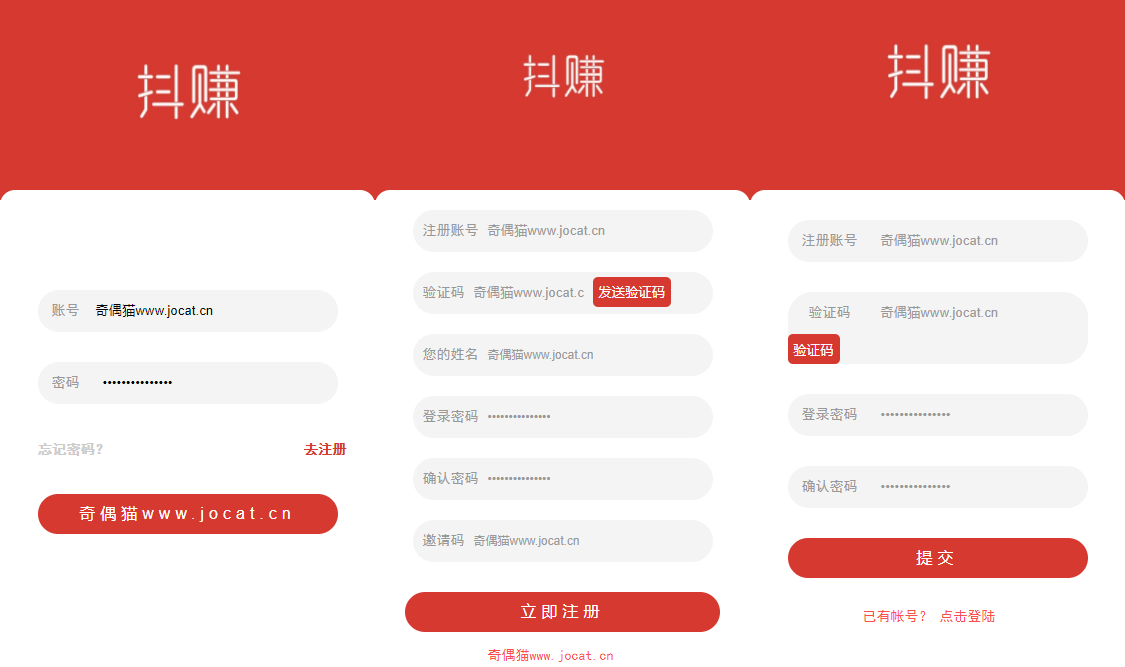Click the 立即注册 button
The image size is (1125, 667).
click(562, 612)
